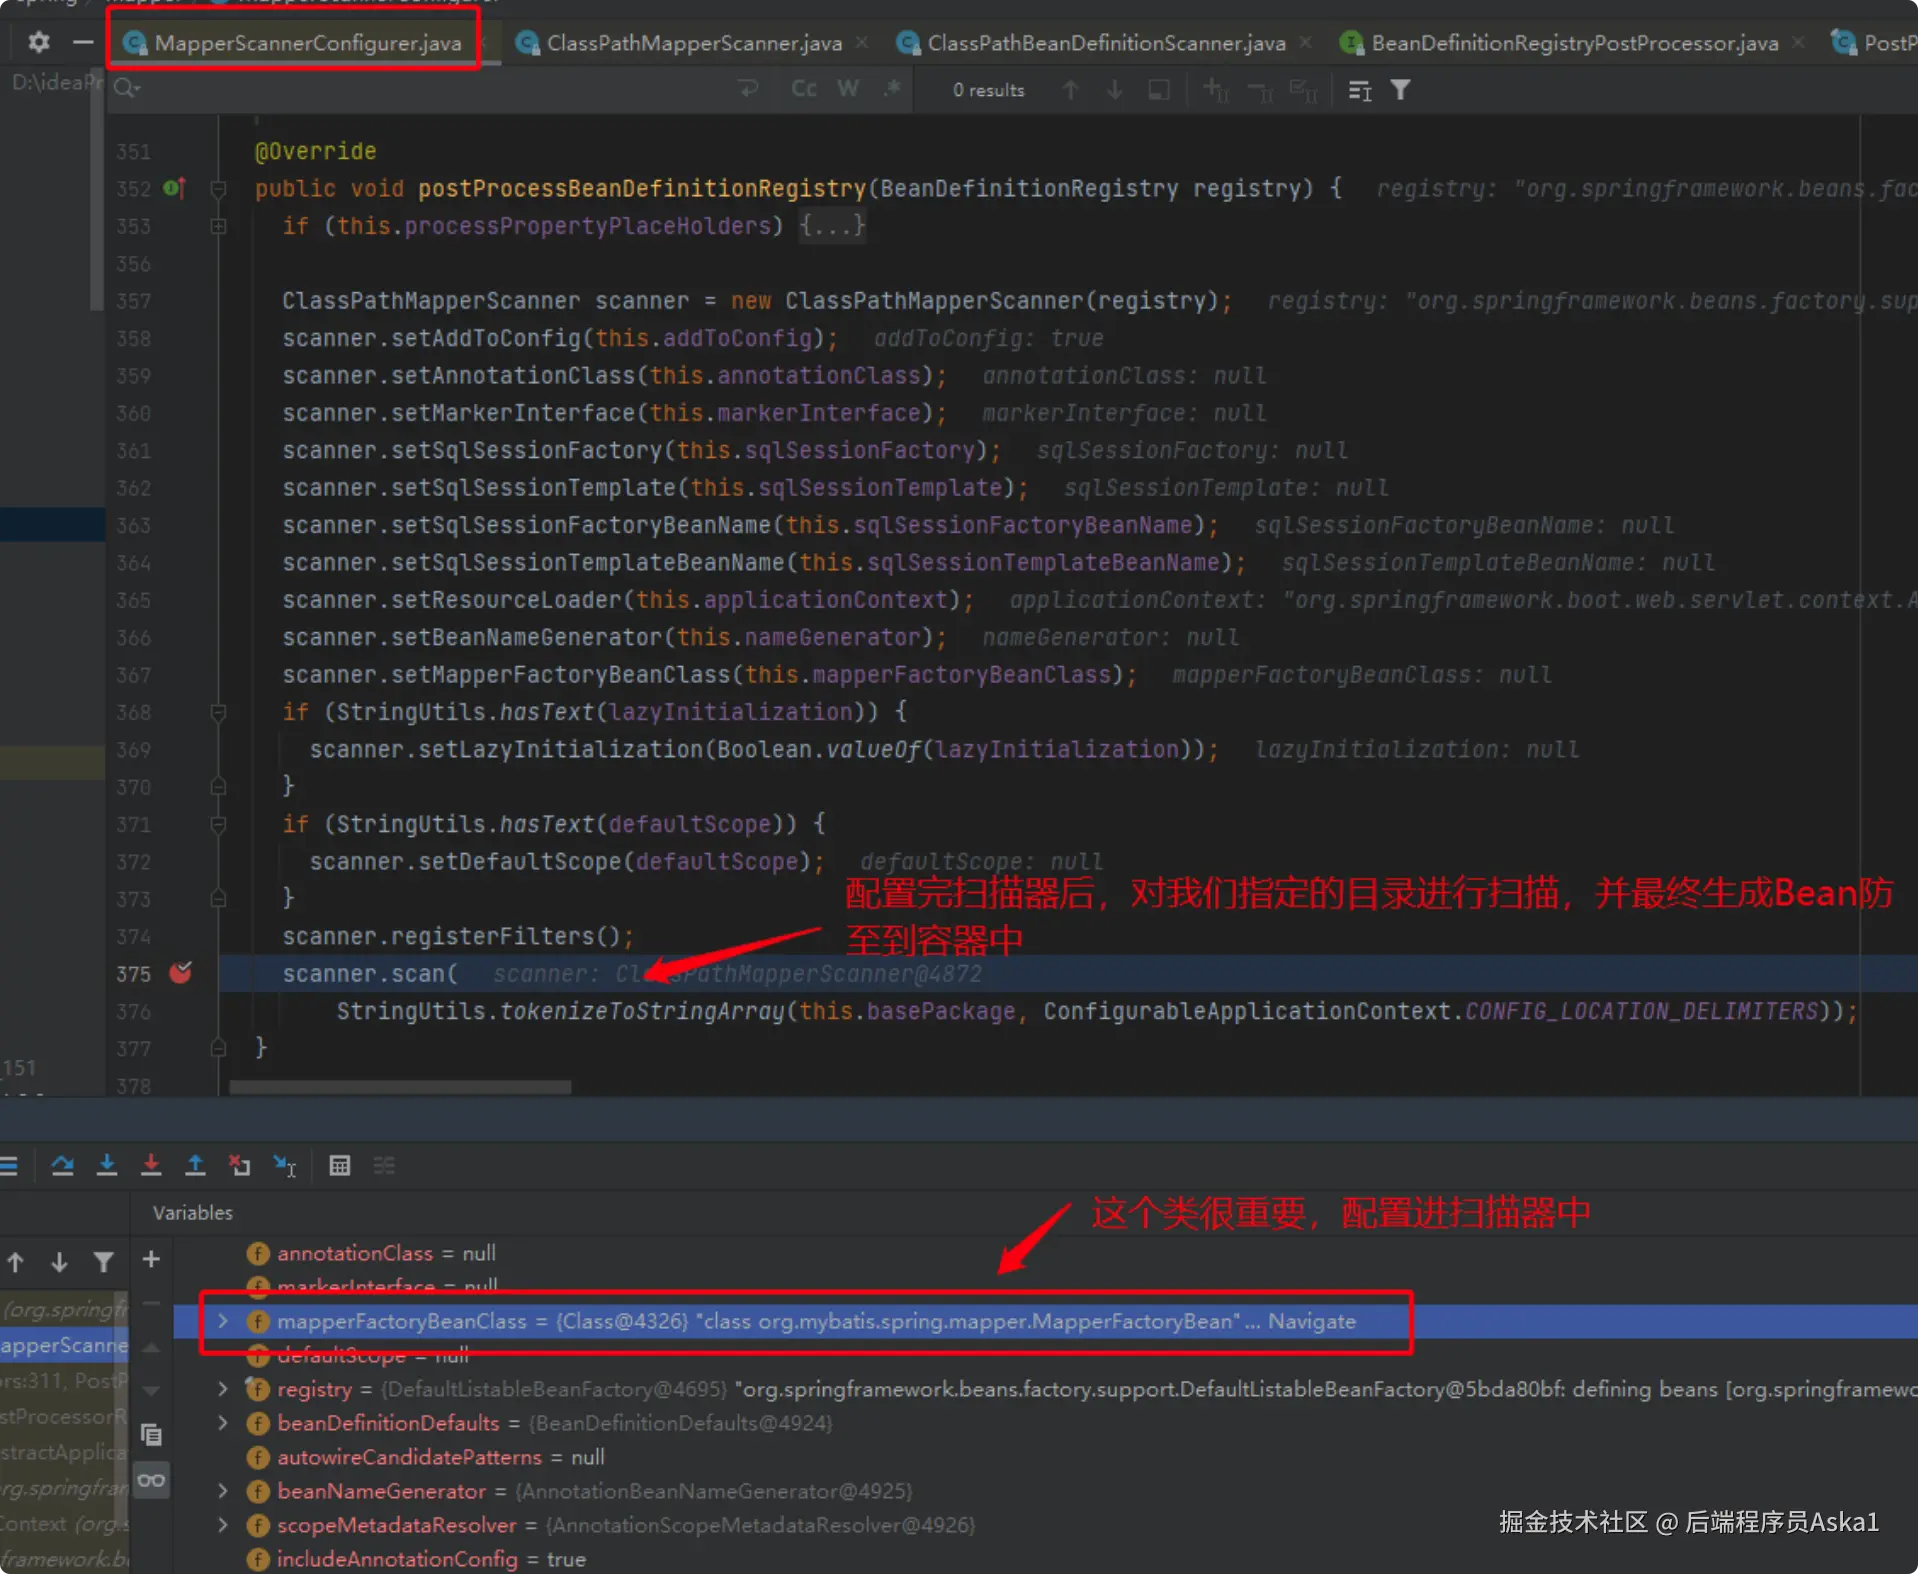Select the includeAnnotationConfig = true row
This screenshot has width=1918, height=1574.
click(1045, 1559)
